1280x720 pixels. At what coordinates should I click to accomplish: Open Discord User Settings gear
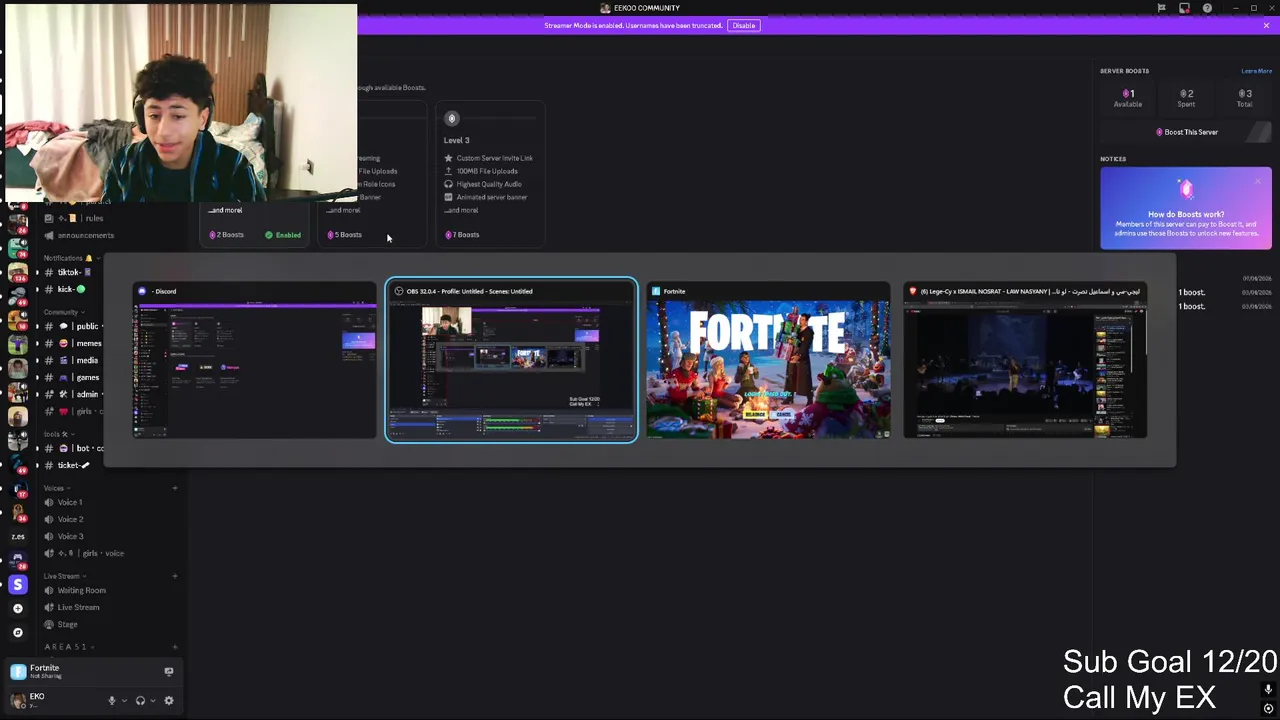[169, 701]
